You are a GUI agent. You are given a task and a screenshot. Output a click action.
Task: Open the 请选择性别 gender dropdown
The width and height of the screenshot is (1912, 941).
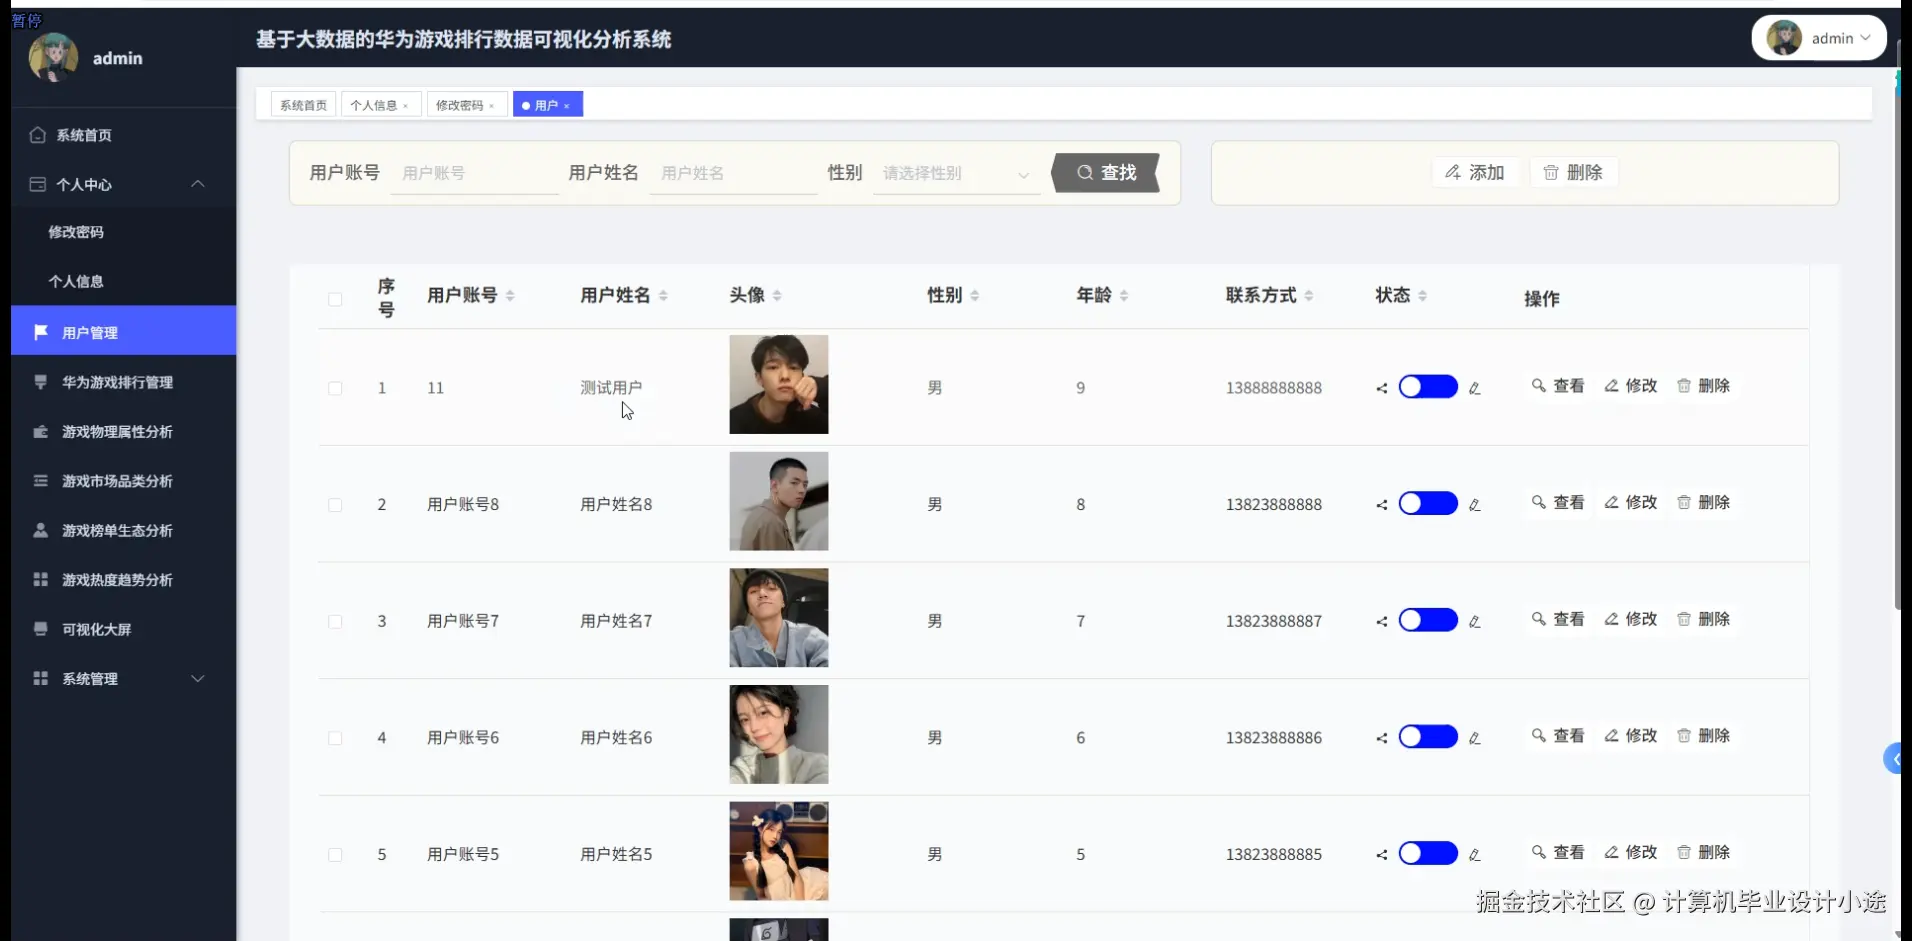point(955,173)
